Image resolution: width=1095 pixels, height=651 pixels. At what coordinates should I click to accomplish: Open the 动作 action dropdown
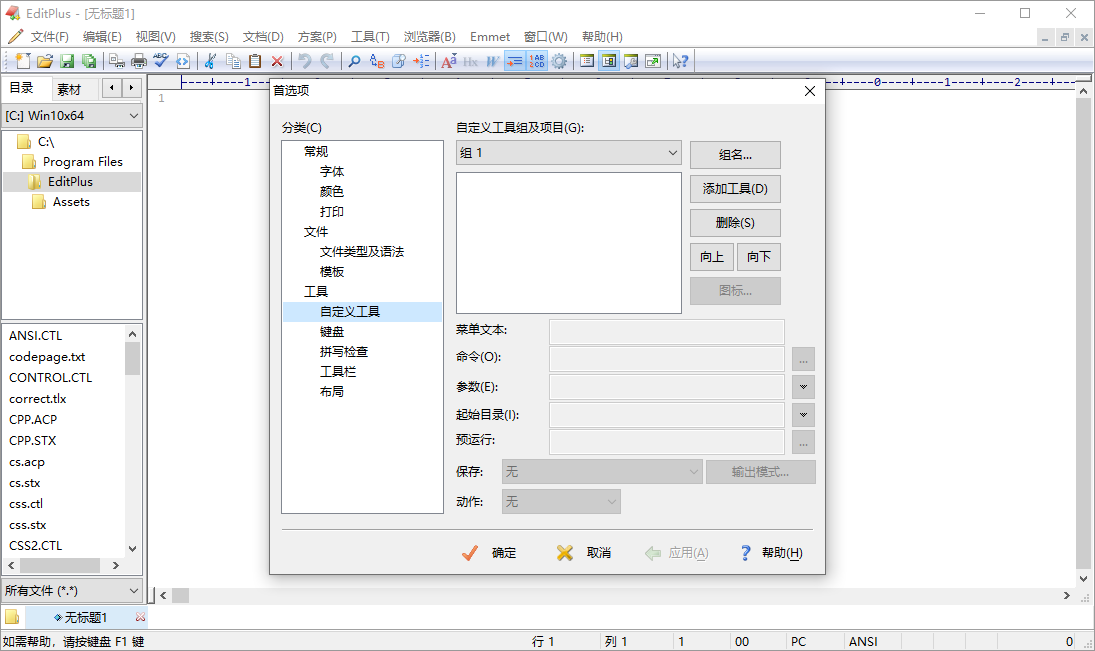pyautogui.click(x=560, y=501)
